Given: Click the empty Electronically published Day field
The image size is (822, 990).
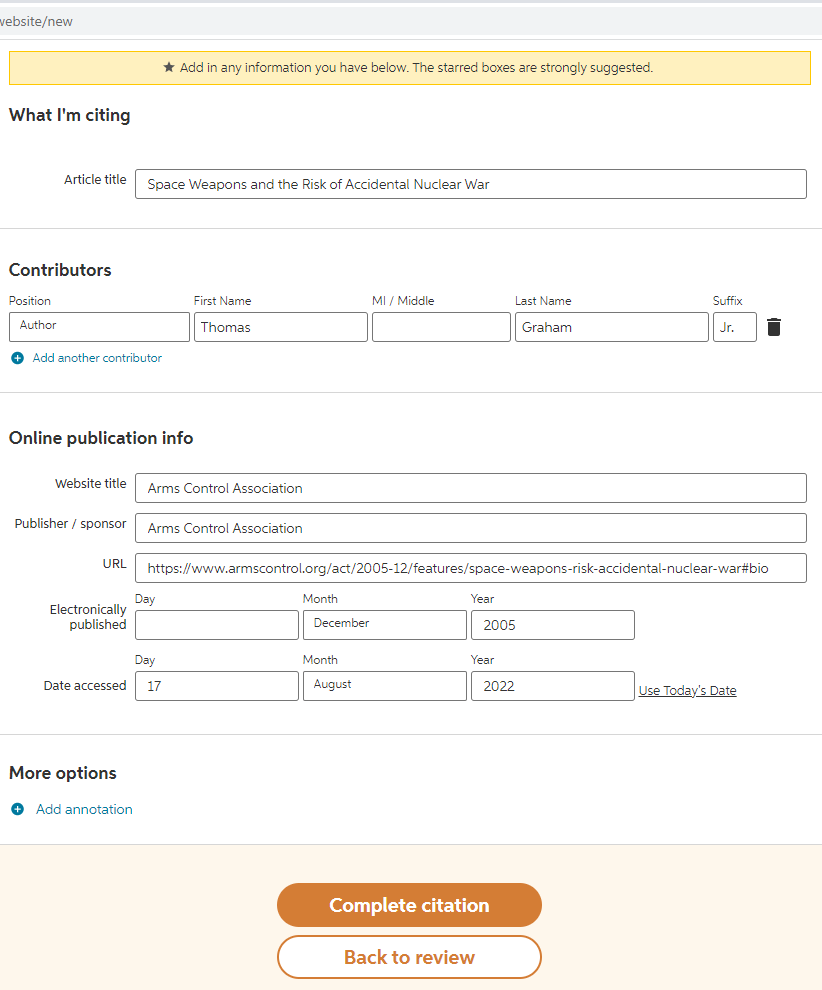Looking at the screenshot, I should tap(216, 625).
